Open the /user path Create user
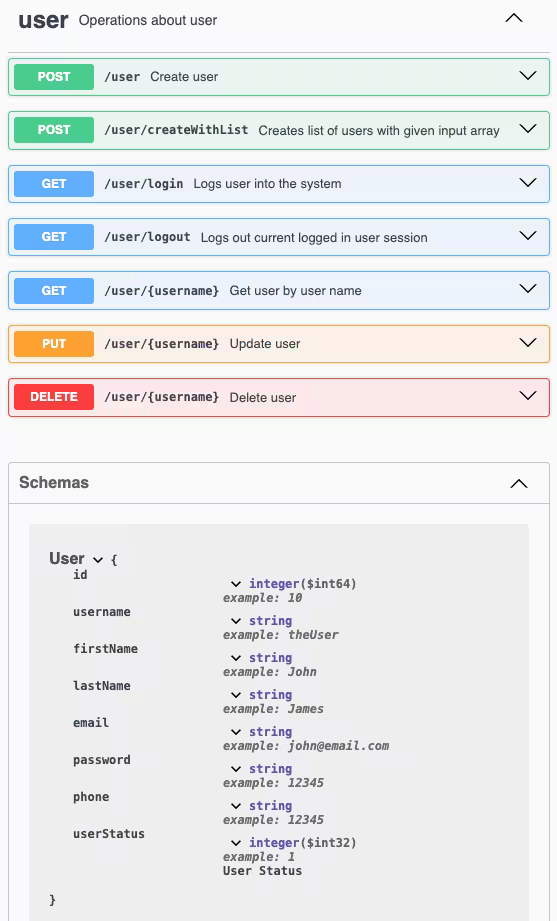The image size is (557, 921). (122, 77)
